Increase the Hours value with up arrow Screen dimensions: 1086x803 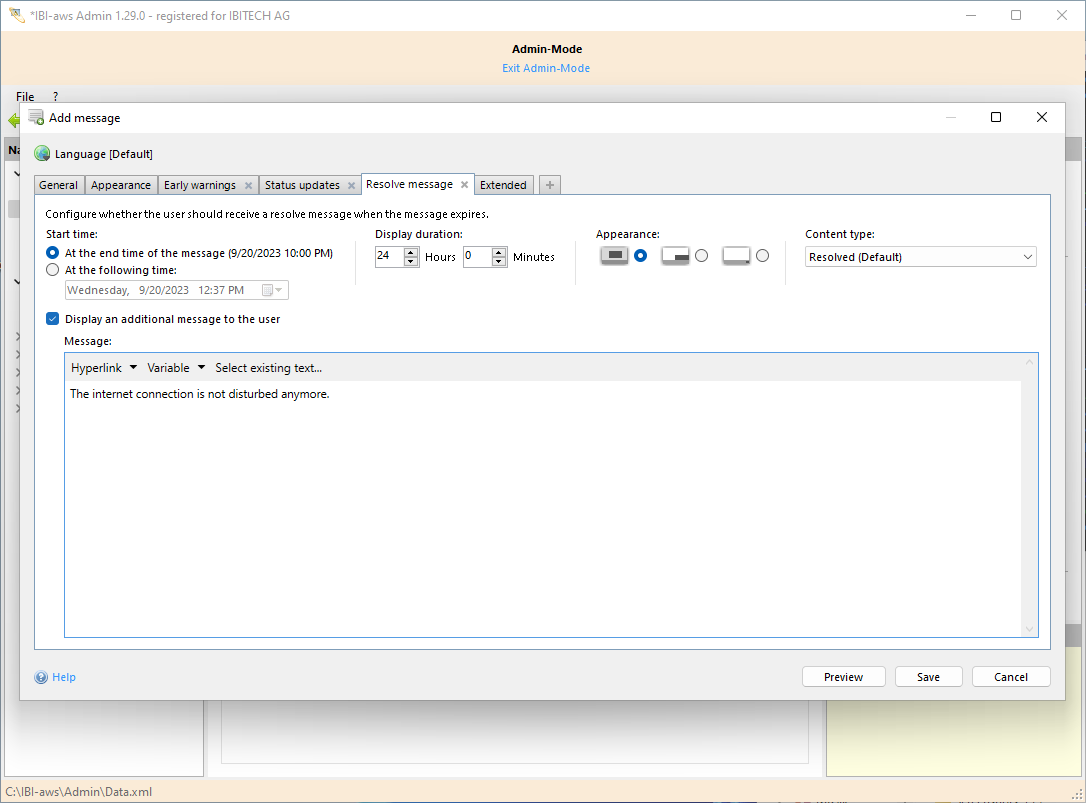click(411, 252)
